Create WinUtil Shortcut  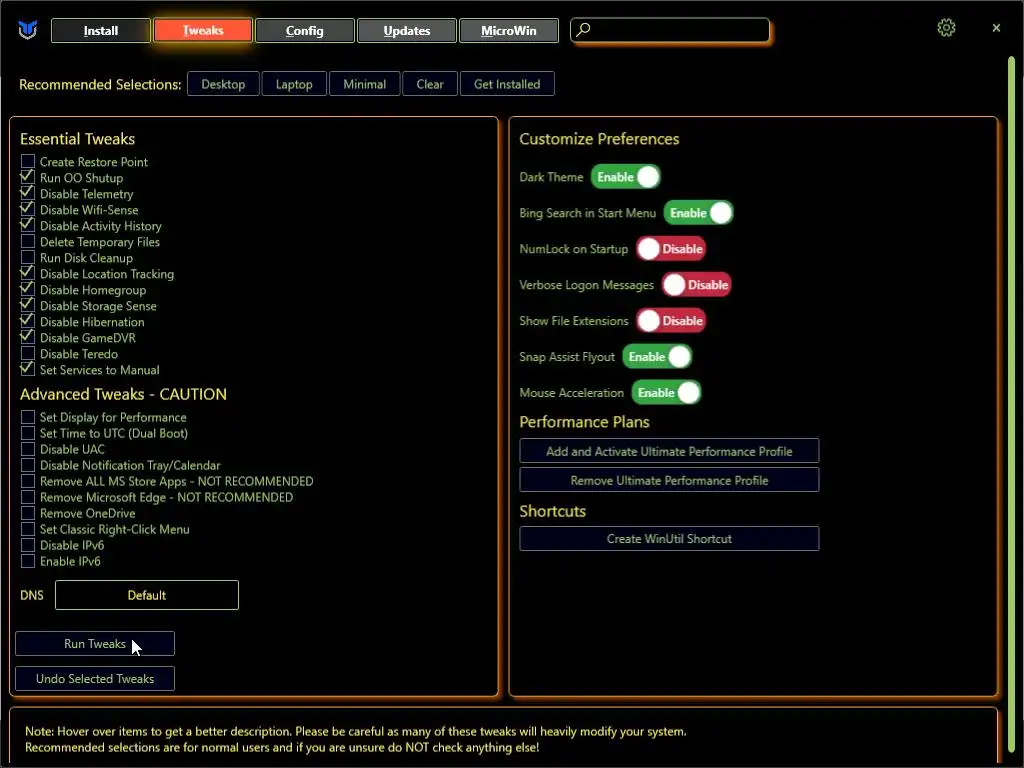[669, 539]
